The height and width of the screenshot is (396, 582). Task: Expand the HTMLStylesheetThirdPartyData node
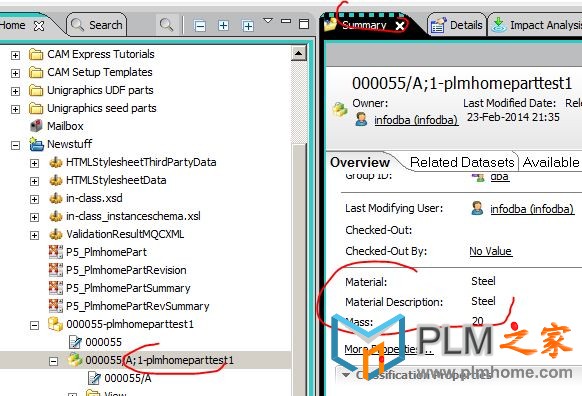tap(34, 163)
